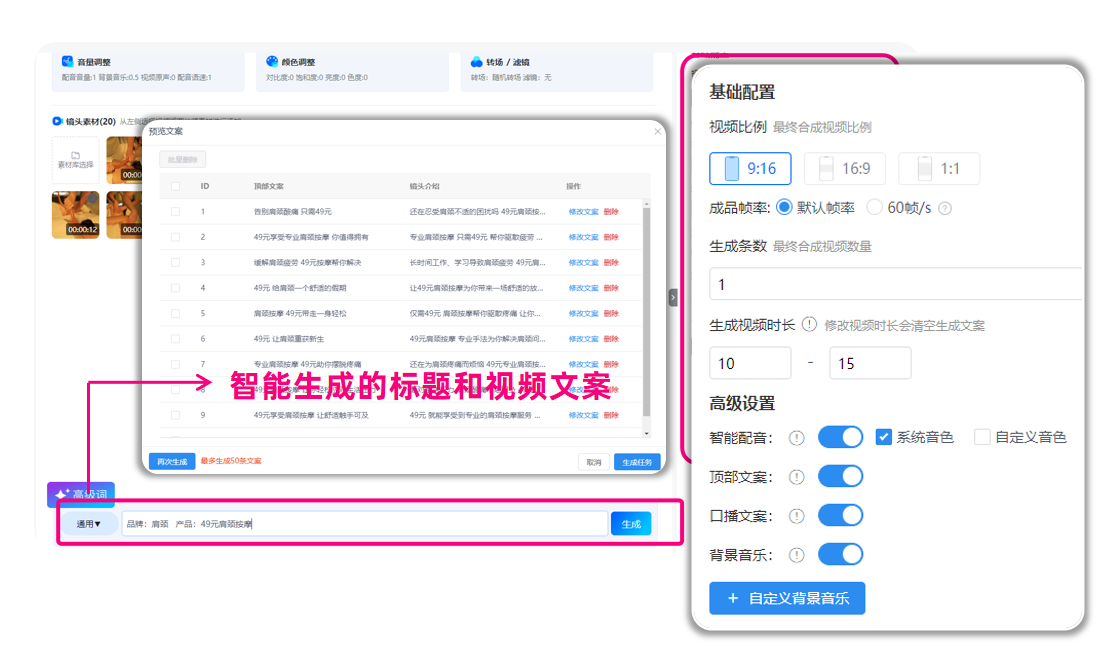Click the info icon next to 生成视频时长

click(x=809, y=325)
